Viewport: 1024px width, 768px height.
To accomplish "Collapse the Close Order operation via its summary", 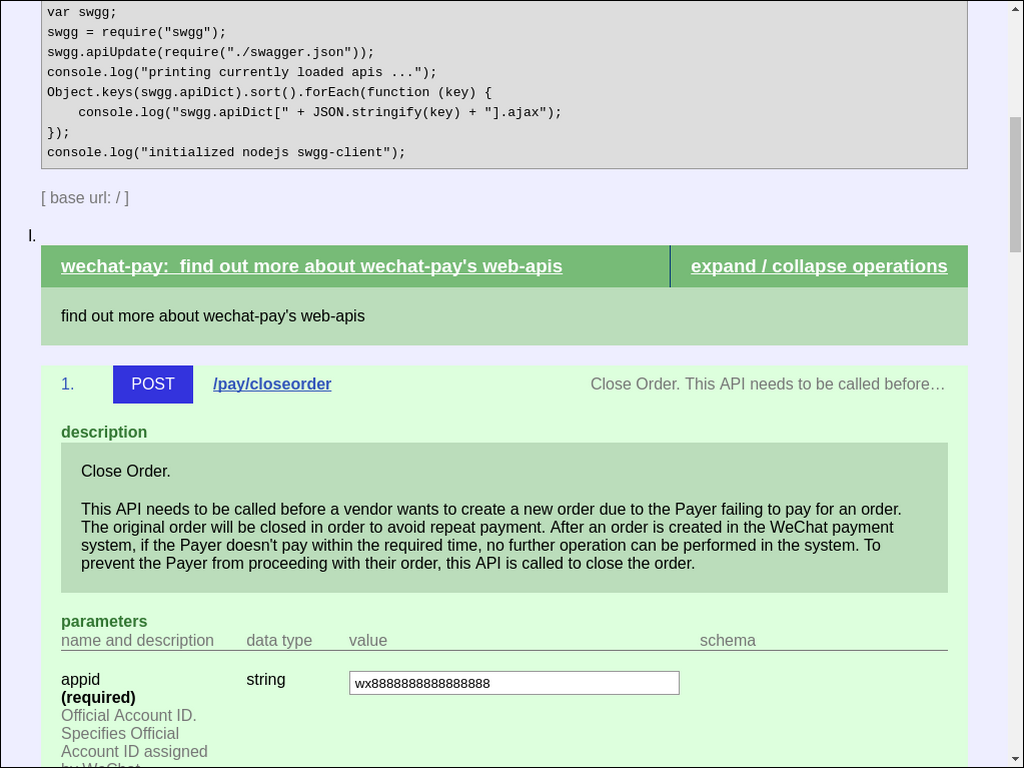I will click(x=768, y=384).
